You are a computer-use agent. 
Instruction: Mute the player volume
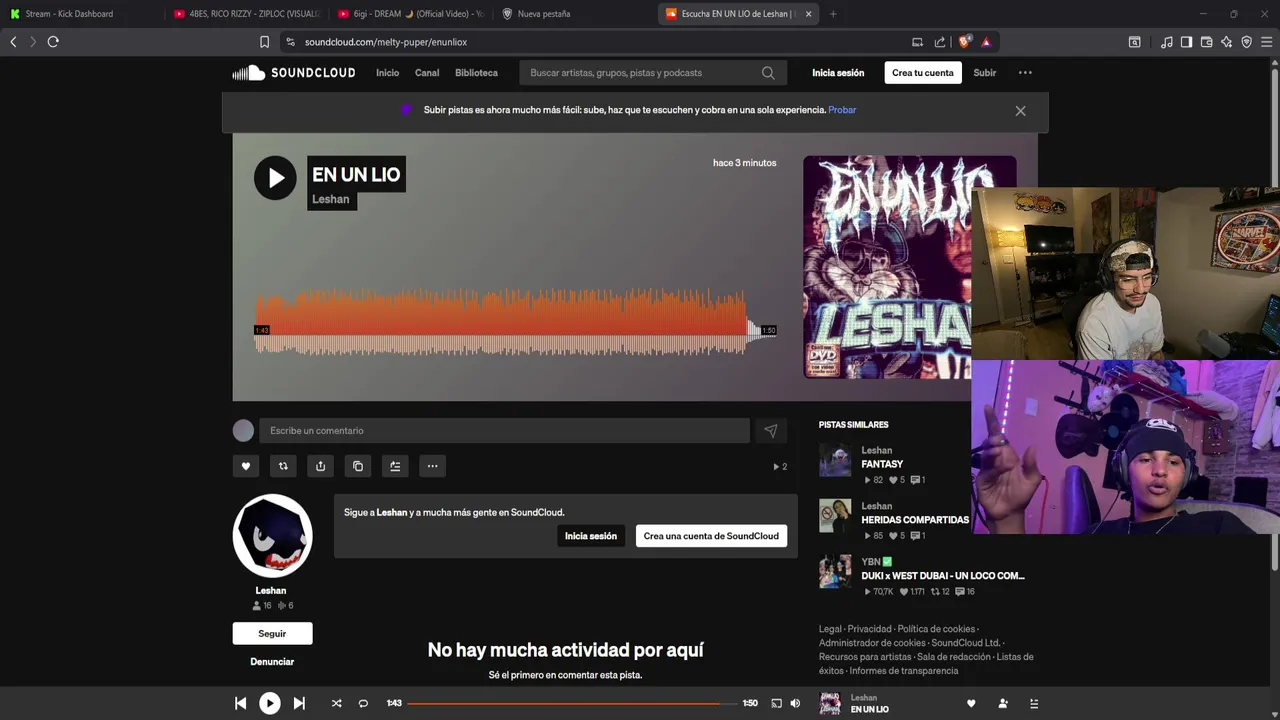[795, 704]
